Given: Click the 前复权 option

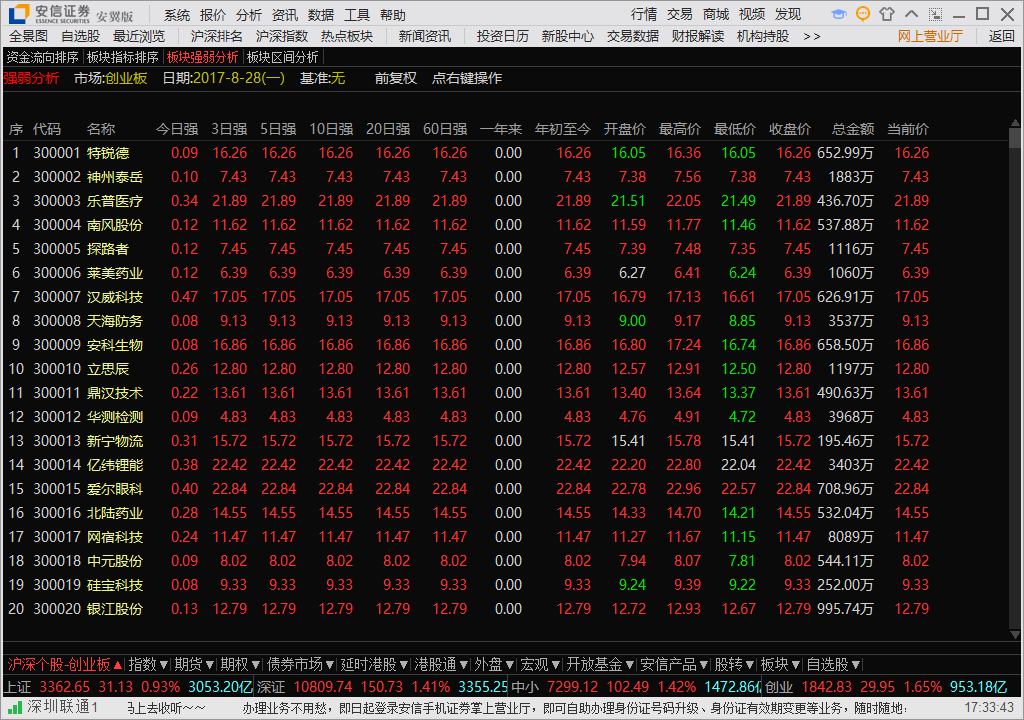Looking at the screenshot, I should (396, 78).
